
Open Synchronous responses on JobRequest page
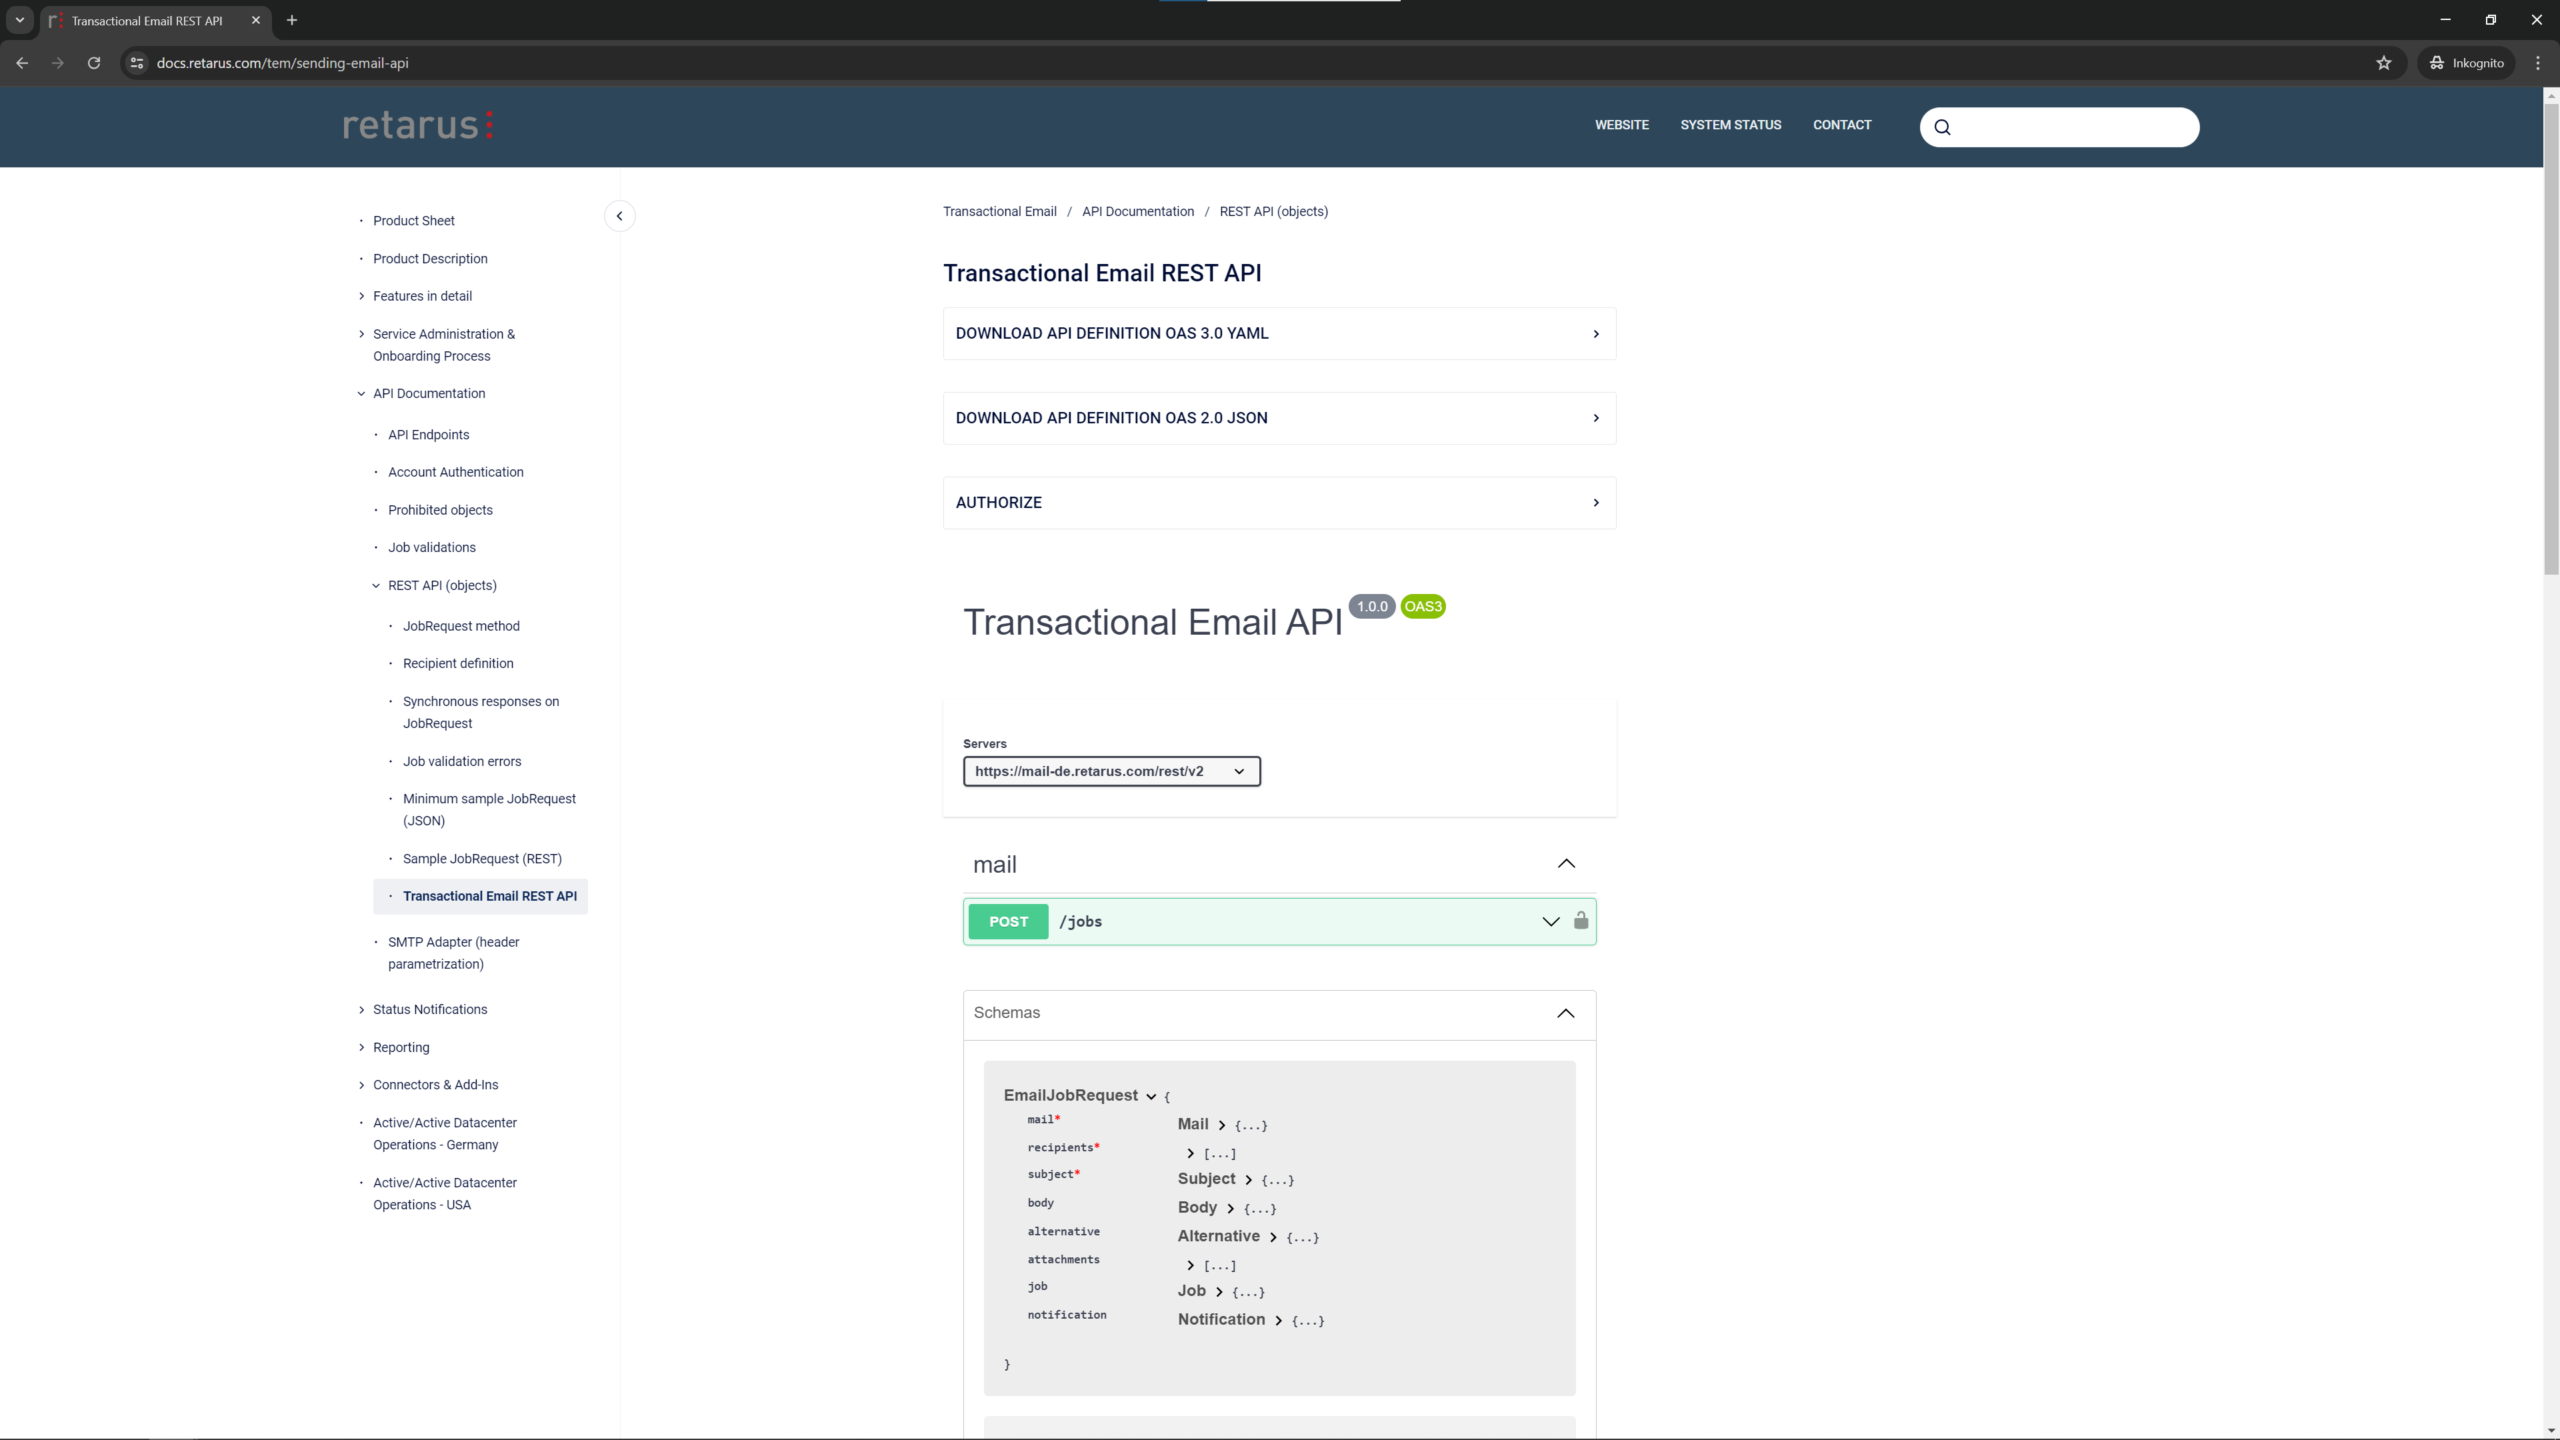481,712
